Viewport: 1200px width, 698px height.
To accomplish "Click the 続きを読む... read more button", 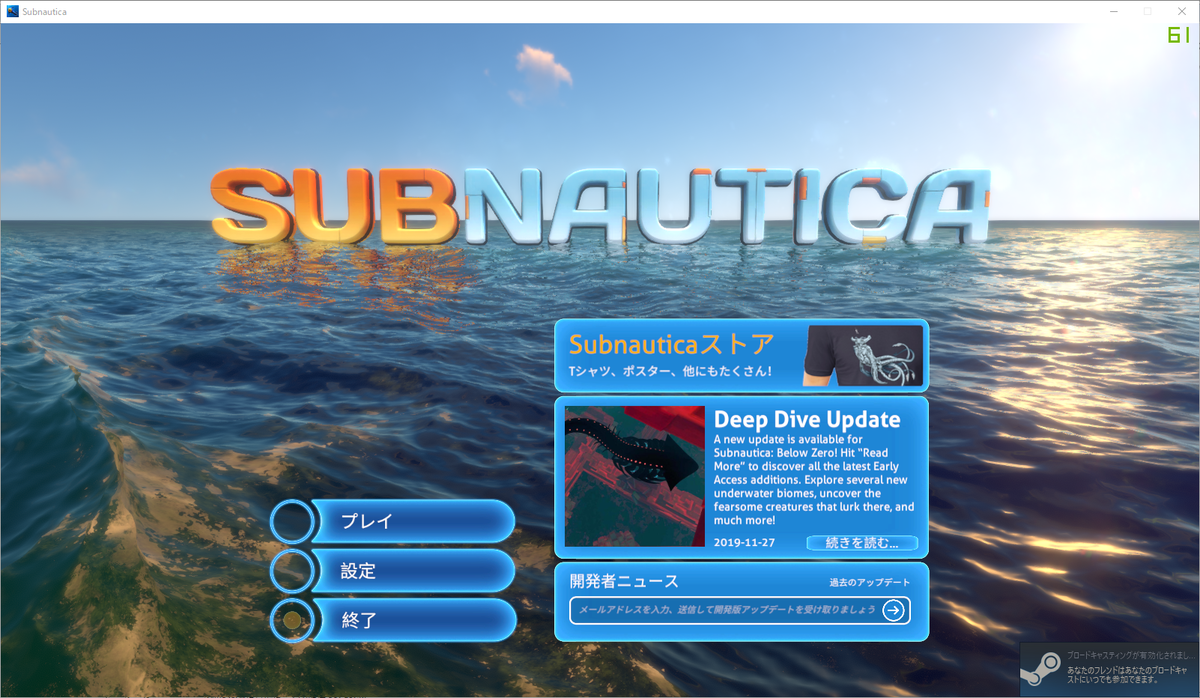I will coord(862,543).
